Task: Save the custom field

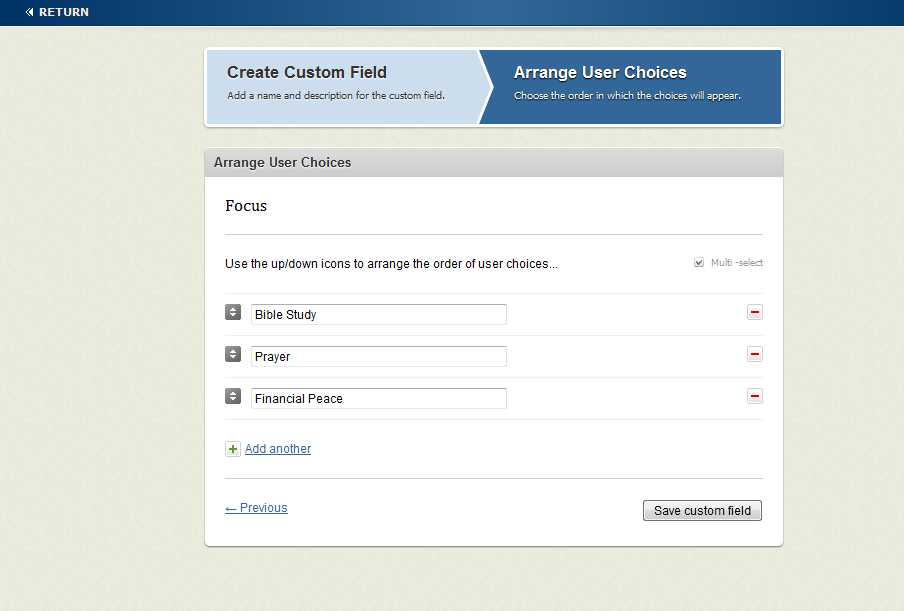Action: click(x=702, y=511)
